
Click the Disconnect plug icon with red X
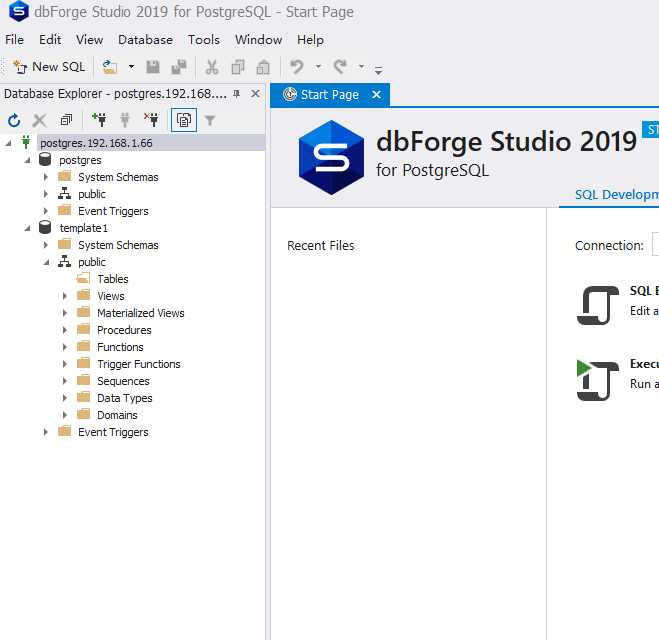pyautogui.click(x=151, y=120)
